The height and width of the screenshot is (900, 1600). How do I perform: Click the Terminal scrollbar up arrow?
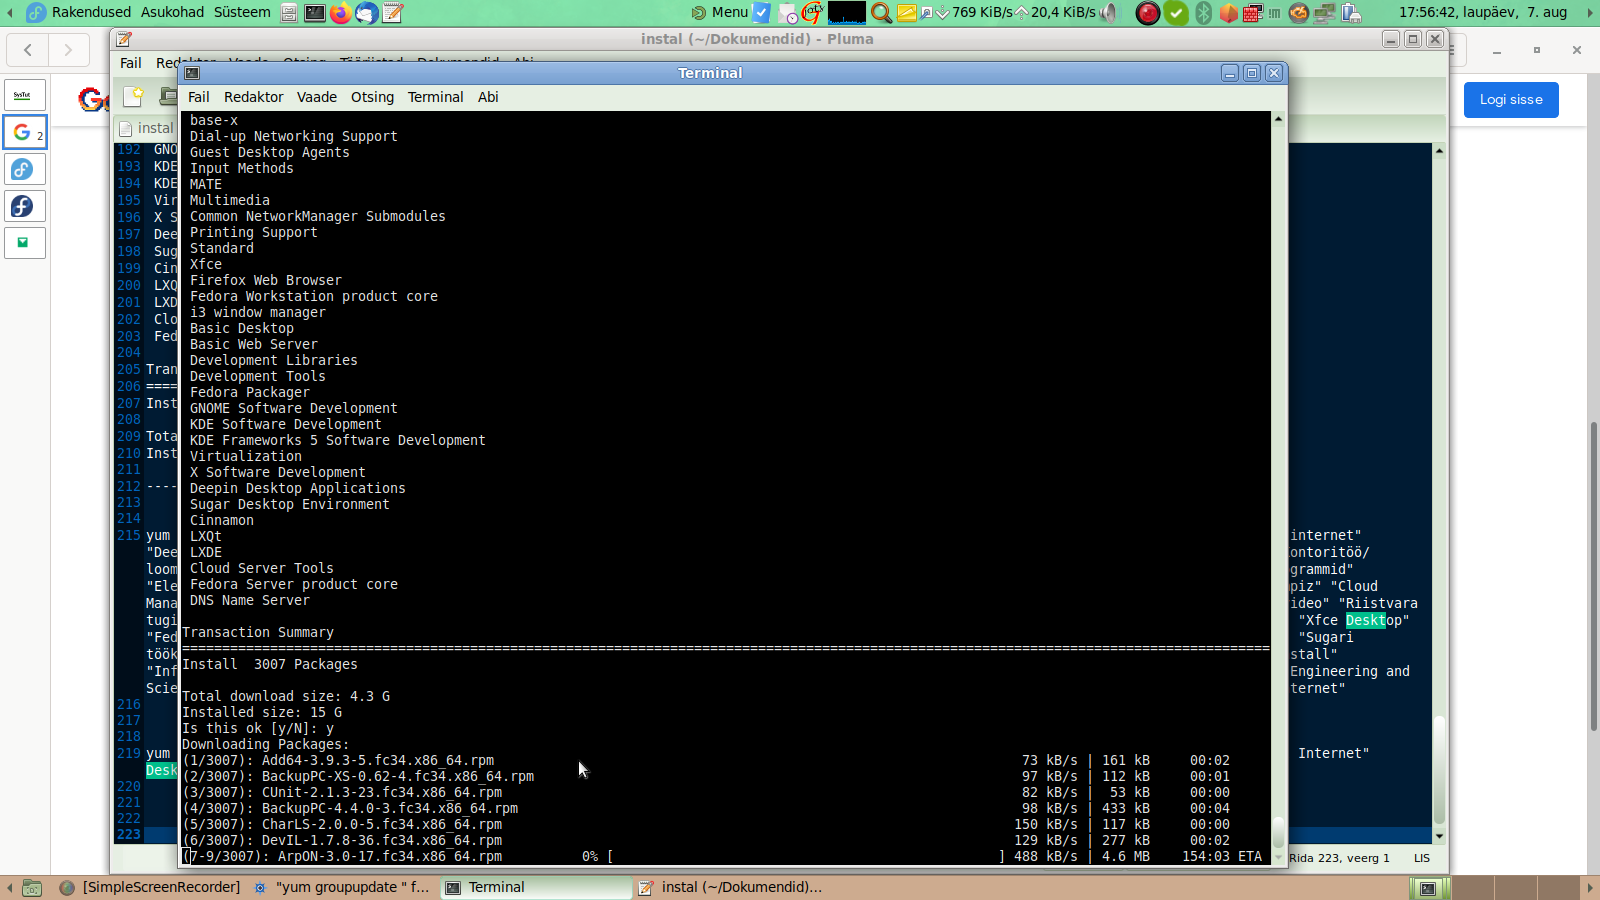pyautogui.click(x=1278, y=119)
